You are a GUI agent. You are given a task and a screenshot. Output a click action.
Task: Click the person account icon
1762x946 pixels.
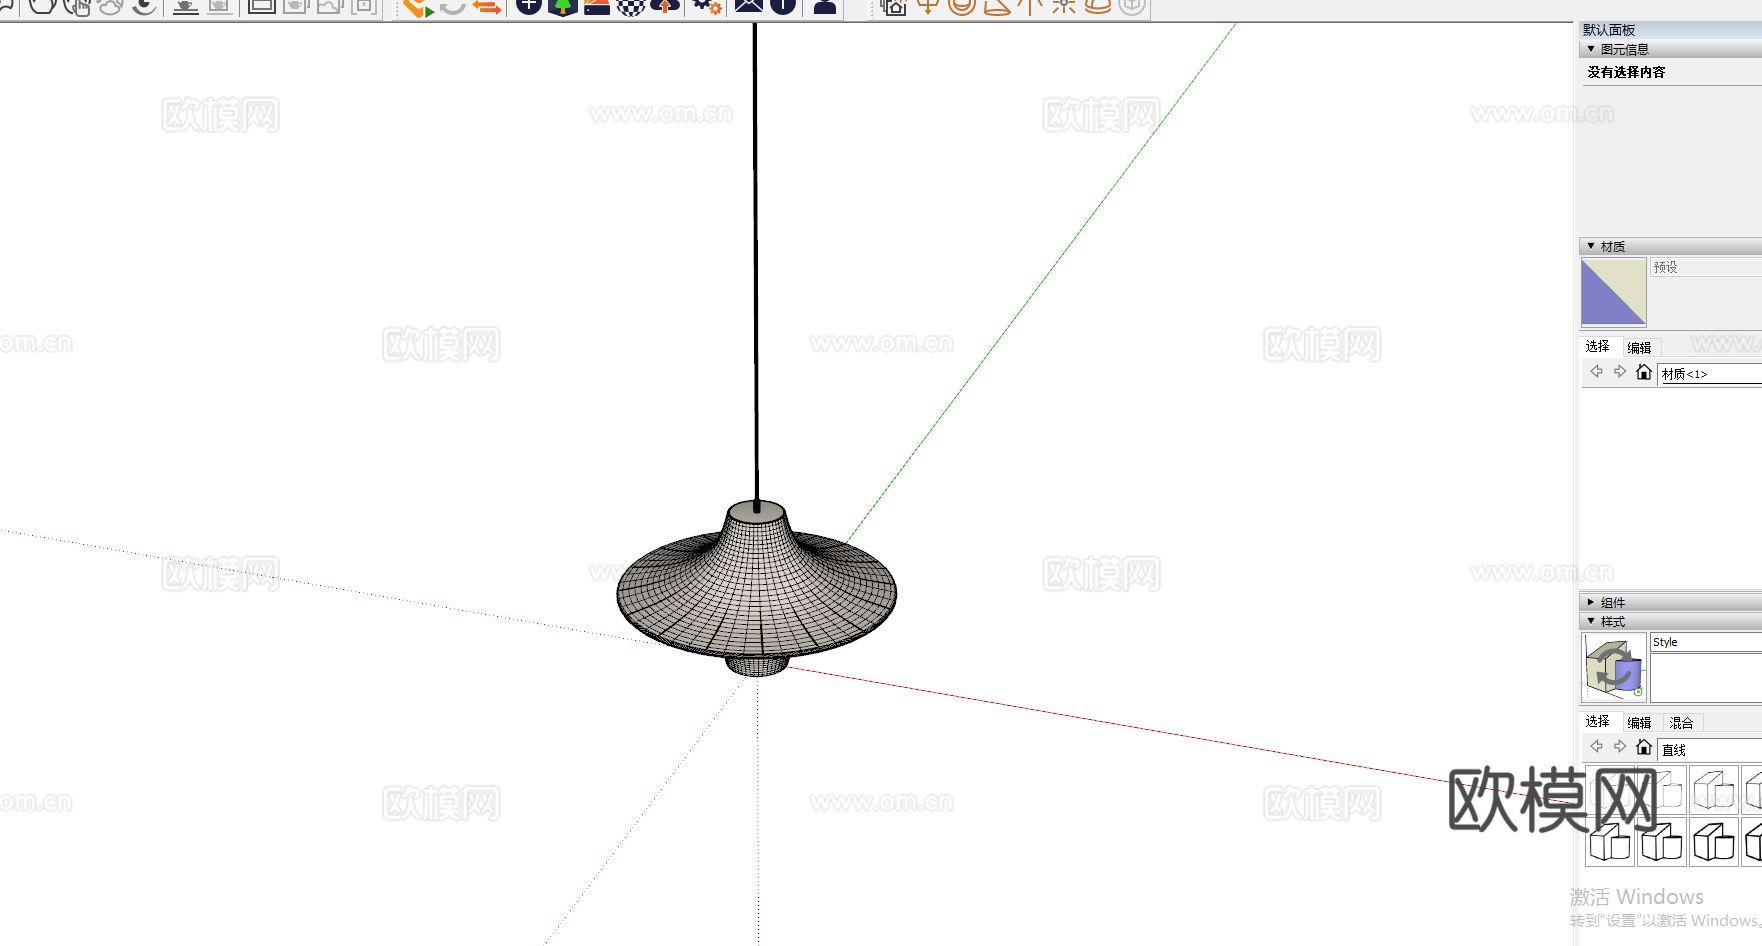coord(824,7)
